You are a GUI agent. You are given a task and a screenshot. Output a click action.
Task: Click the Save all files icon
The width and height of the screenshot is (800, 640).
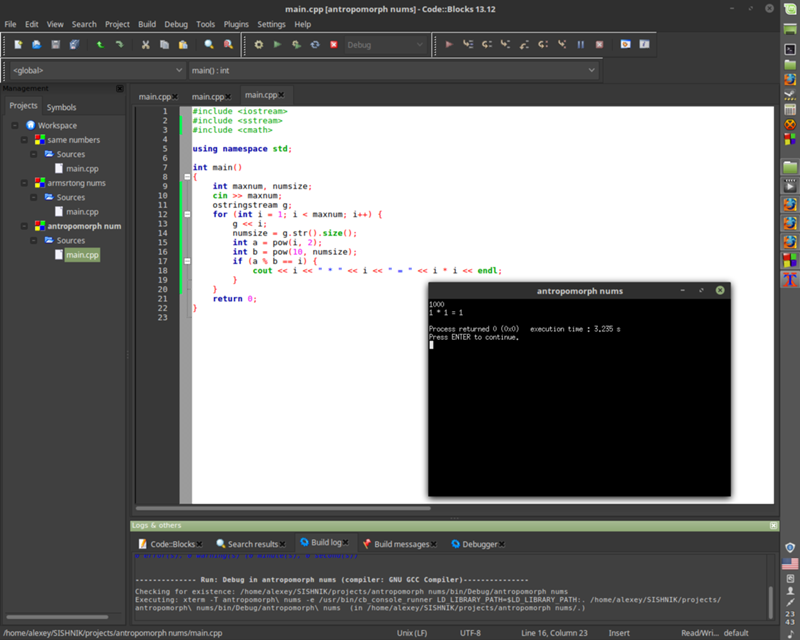tap(74, 45)
